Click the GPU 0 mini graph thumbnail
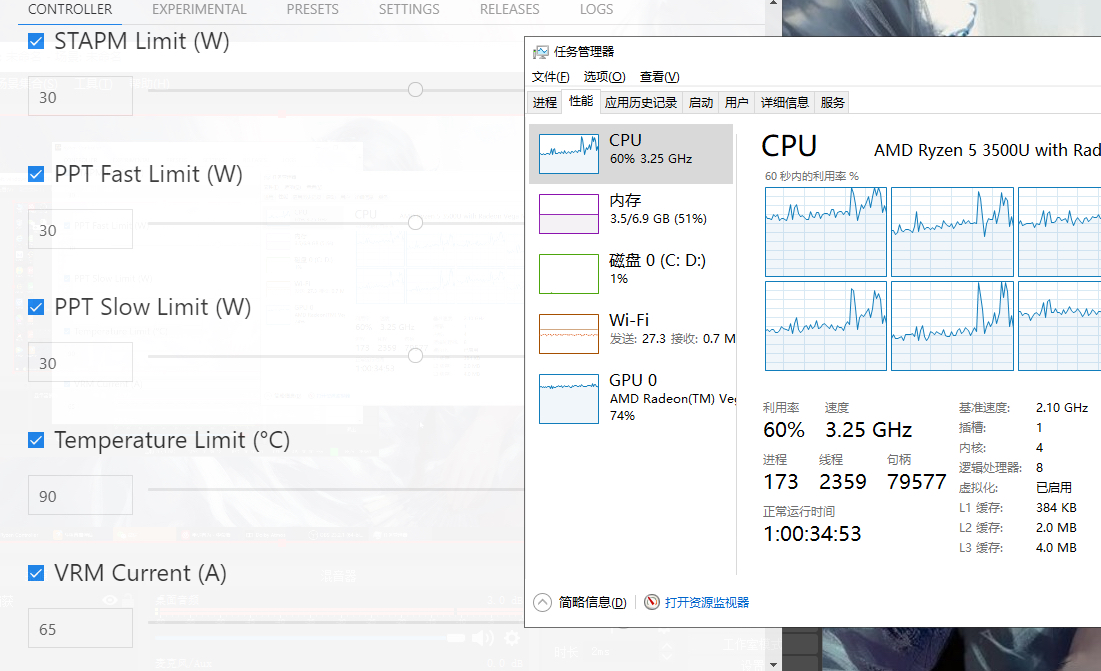 point(569,399)
